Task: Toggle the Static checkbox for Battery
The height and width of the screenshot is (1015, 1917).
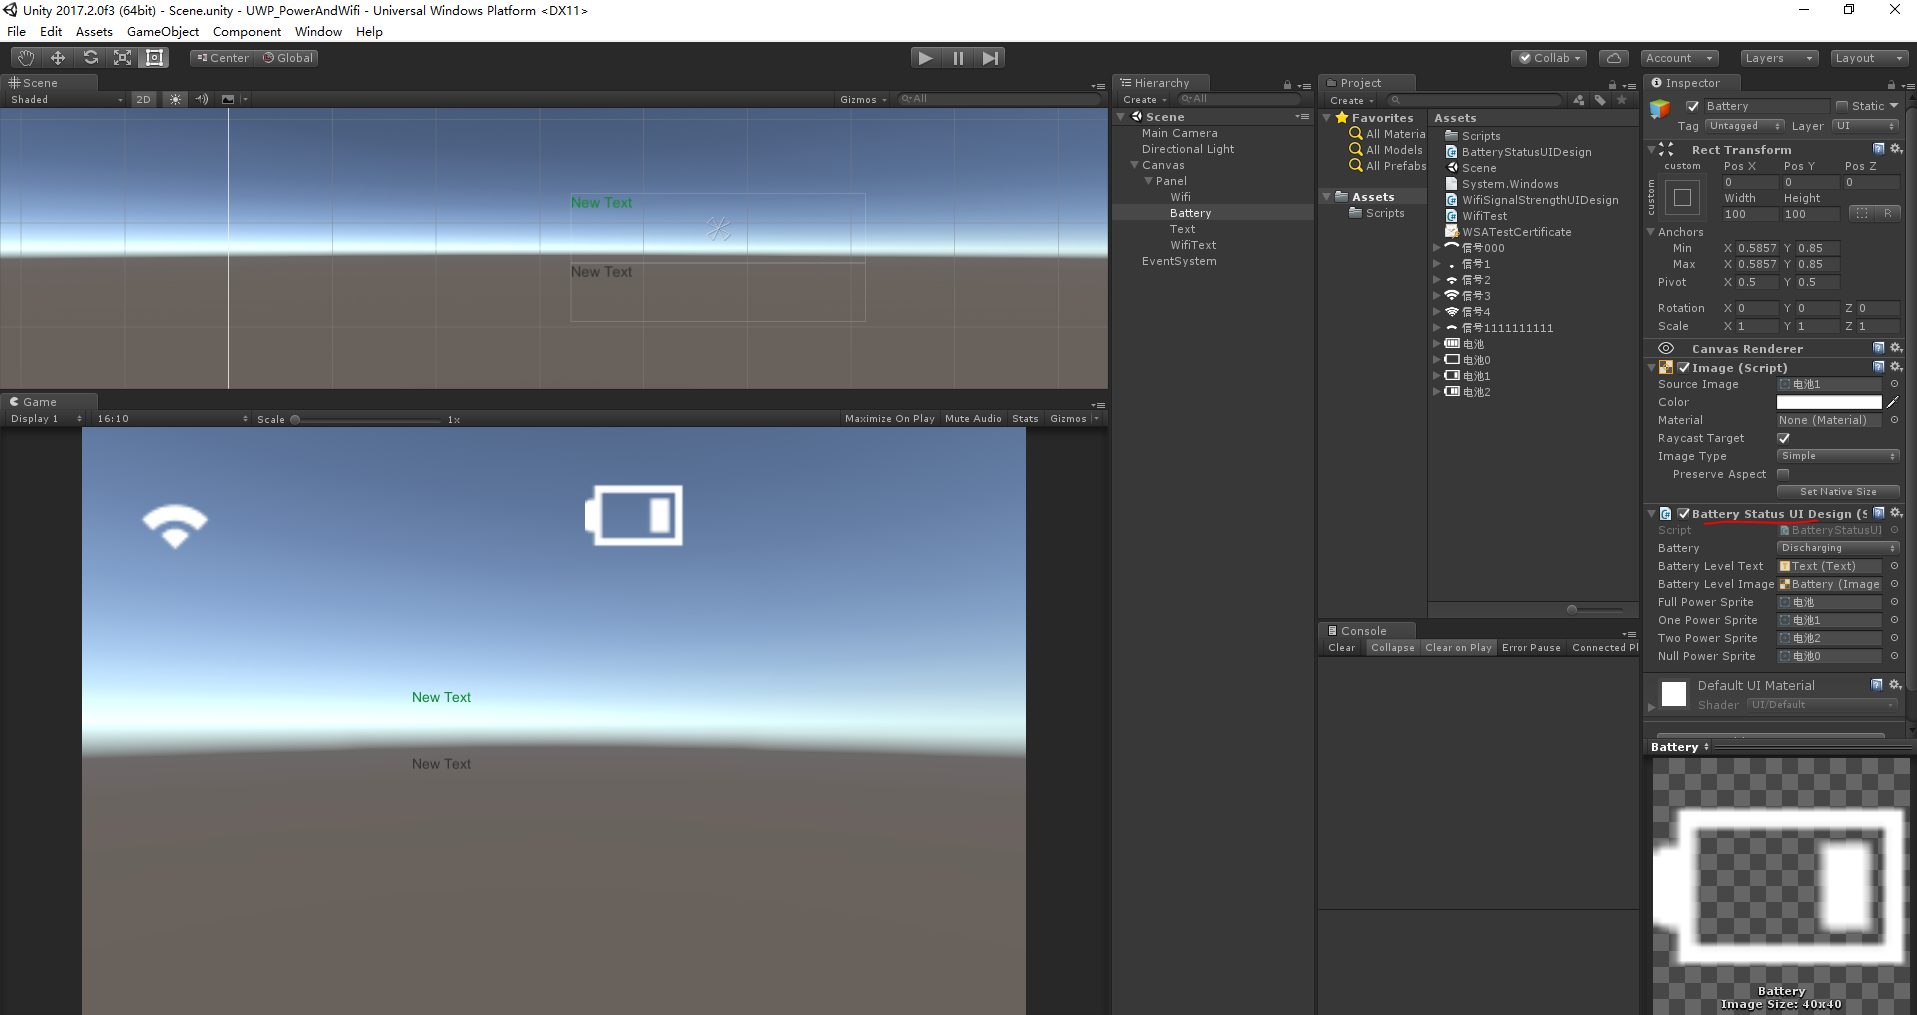Action: click(x=1842, y=106)
